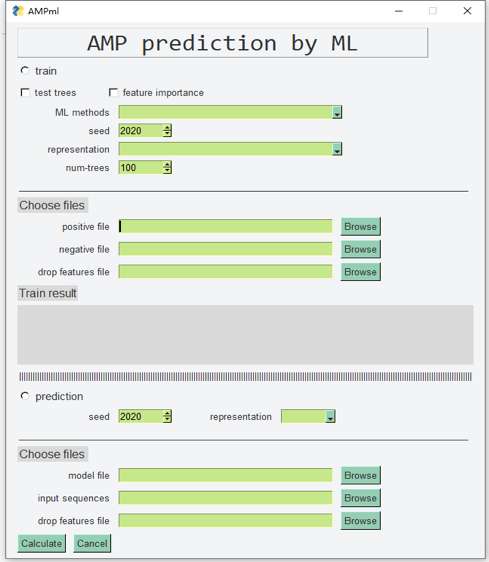489x562 pixels.
Task: Browse for the training drop features file
Action: (x=360, y=272)
